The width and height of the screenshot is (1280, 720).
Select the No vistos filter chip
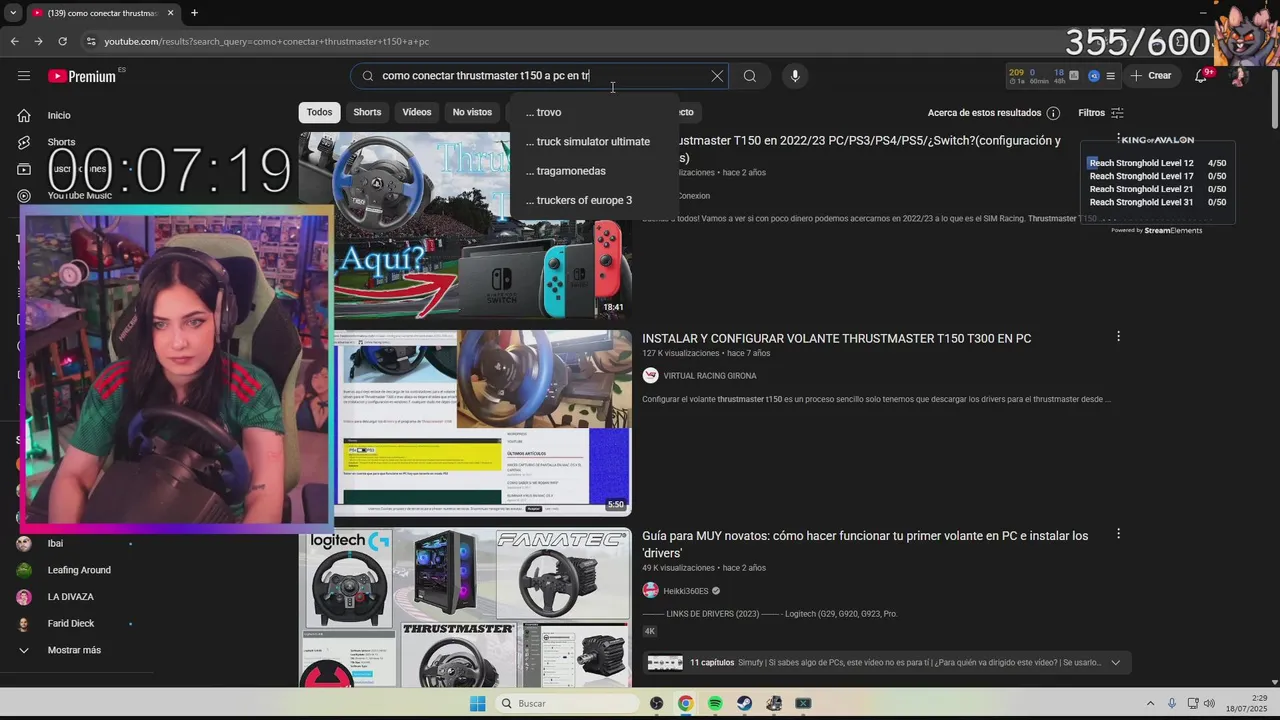472,112
